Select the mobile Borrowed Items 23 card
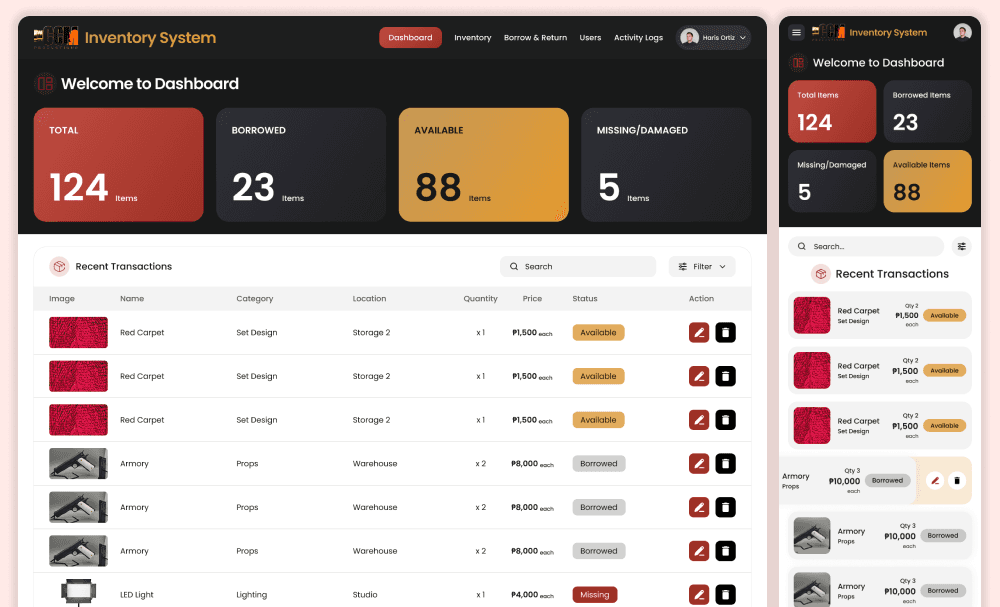 [927, 112]
